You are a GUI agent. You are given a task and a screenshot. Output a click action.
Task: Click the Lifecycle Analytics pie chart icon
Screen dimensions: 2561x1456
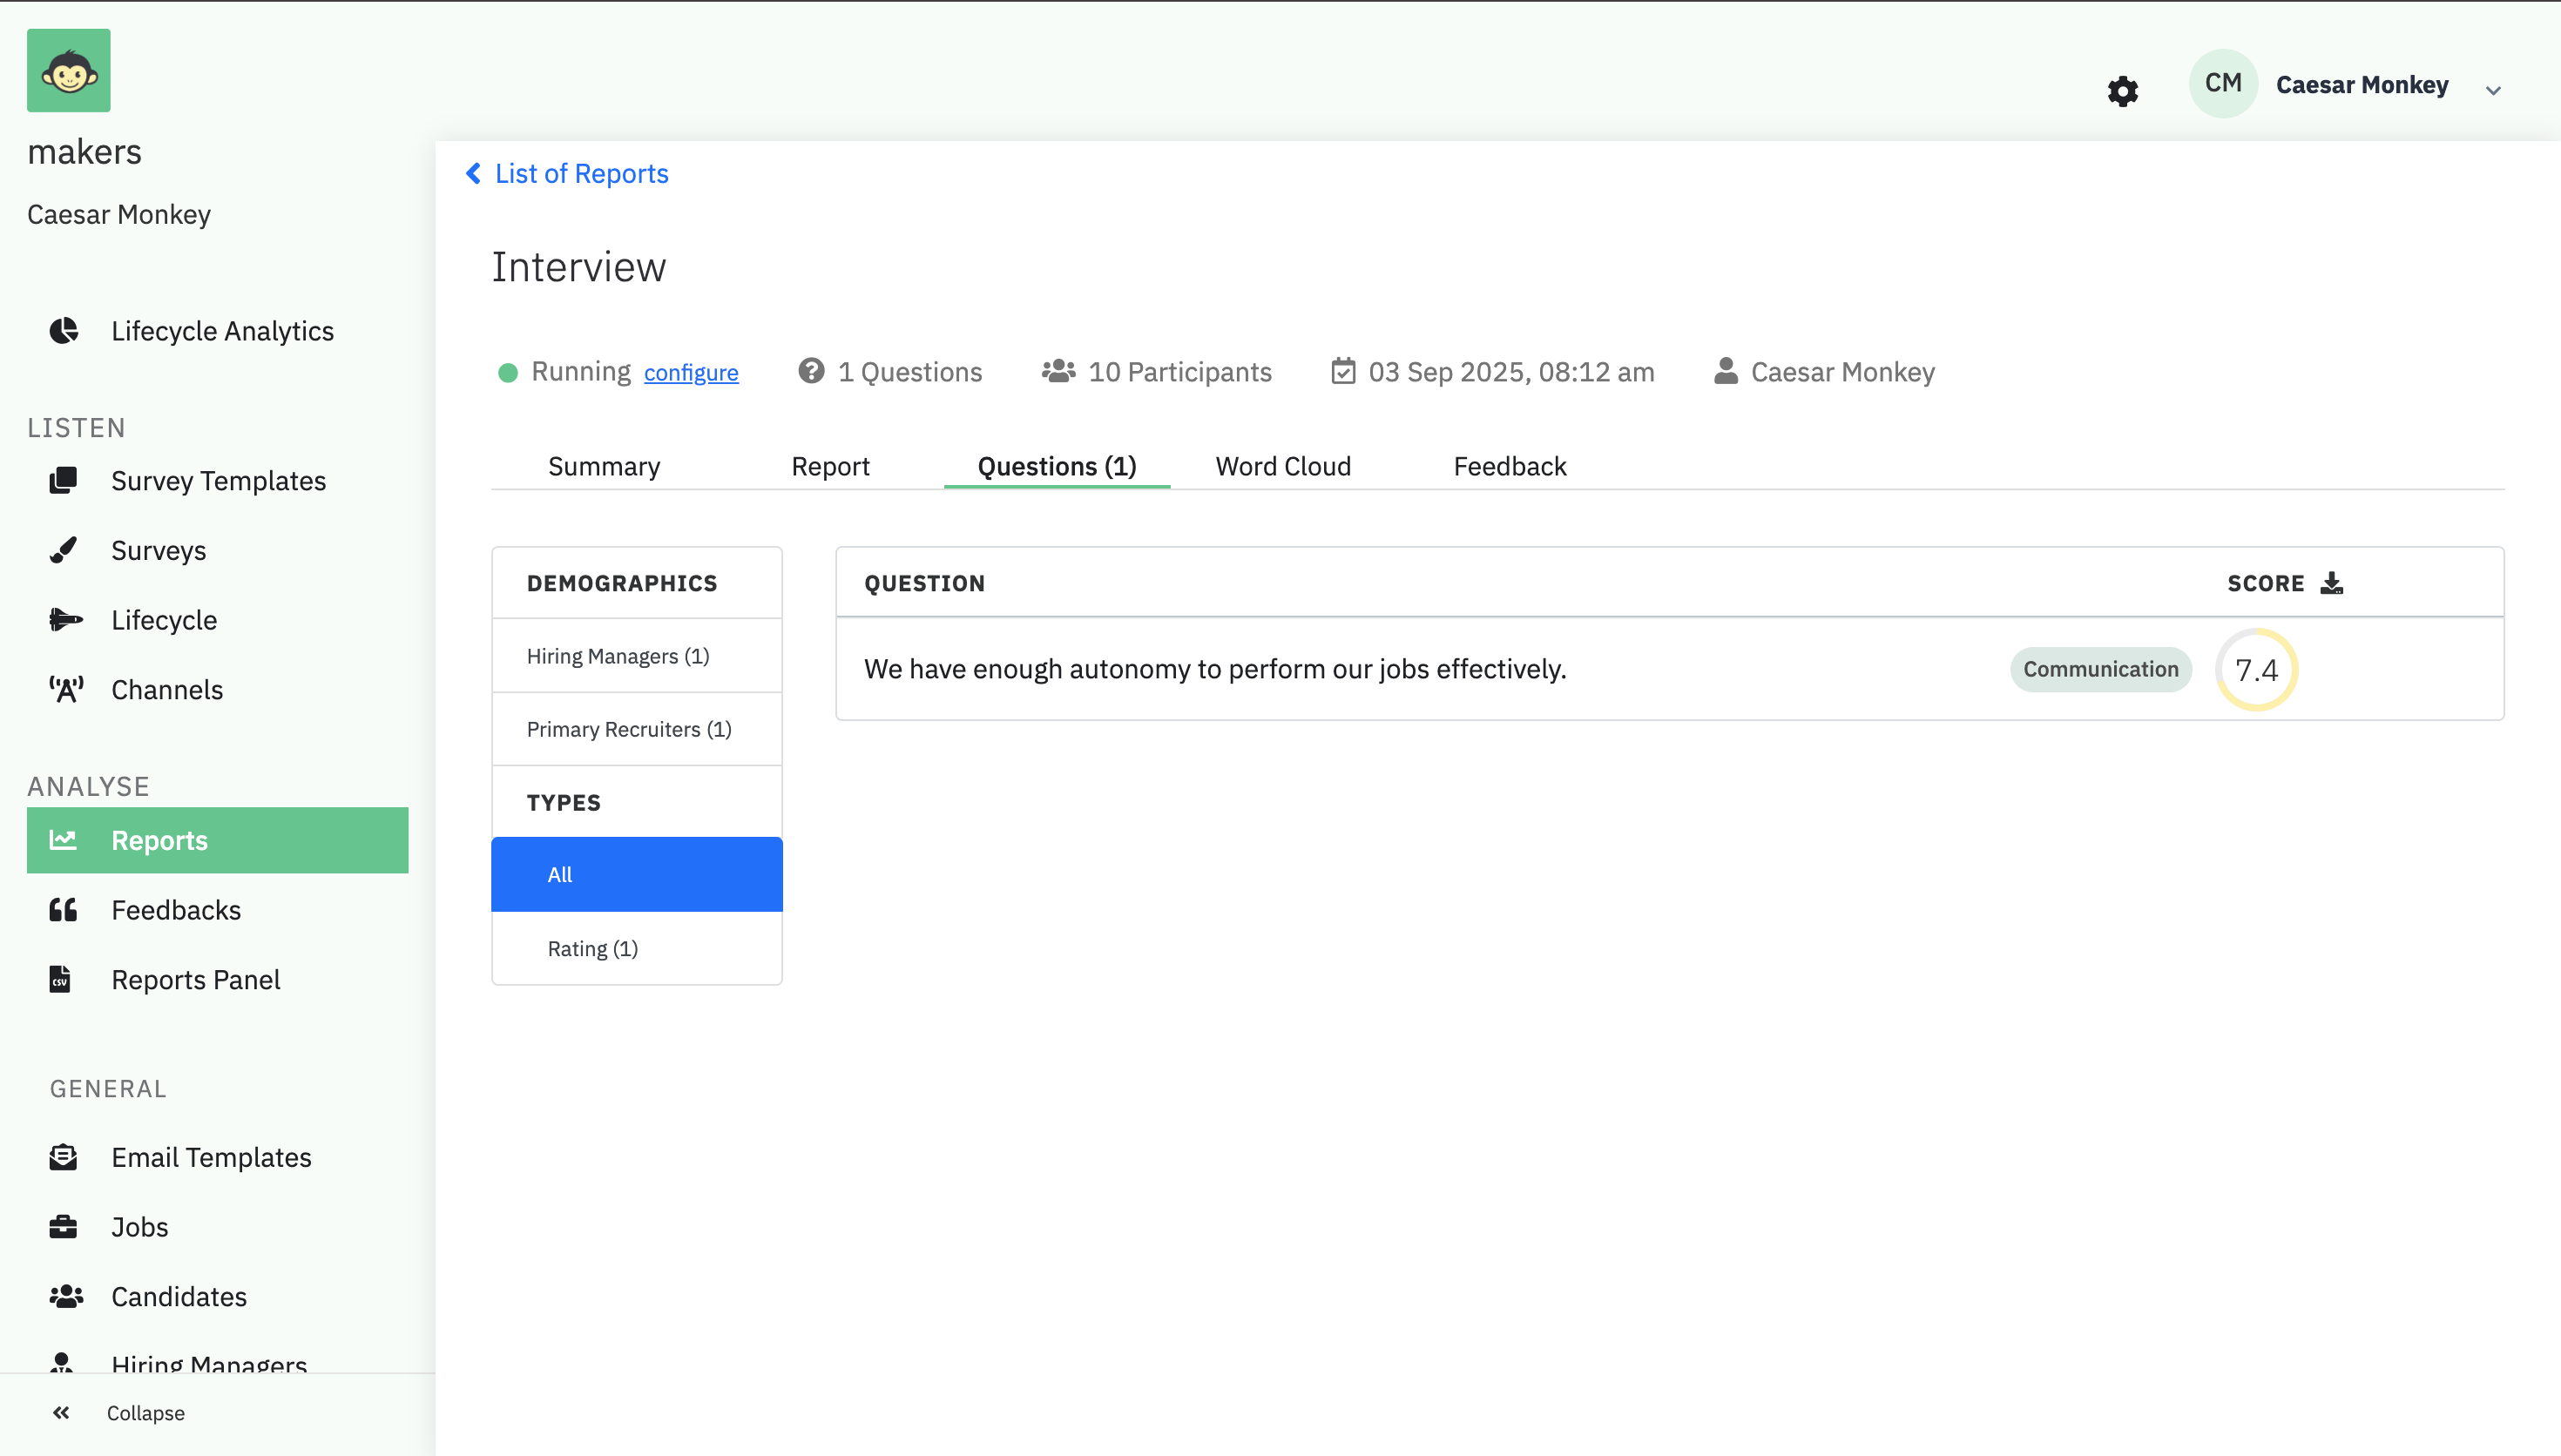(64, 331)
